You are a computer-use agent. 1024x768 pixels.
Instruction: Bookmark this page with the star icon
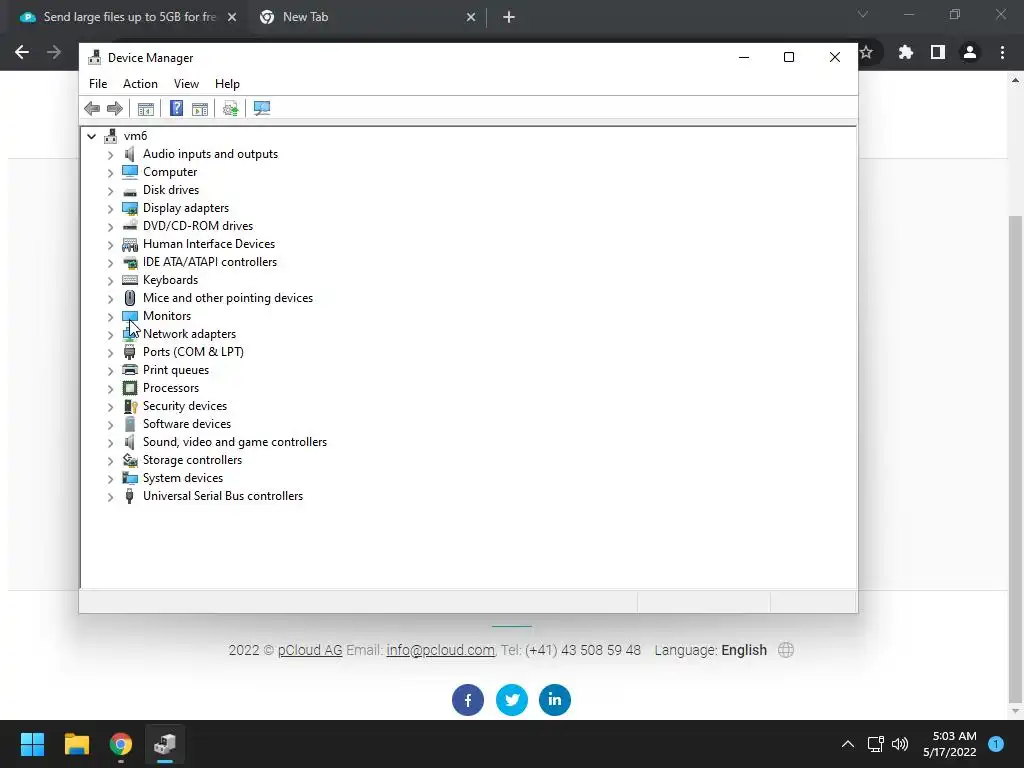[x=867, y=52]
